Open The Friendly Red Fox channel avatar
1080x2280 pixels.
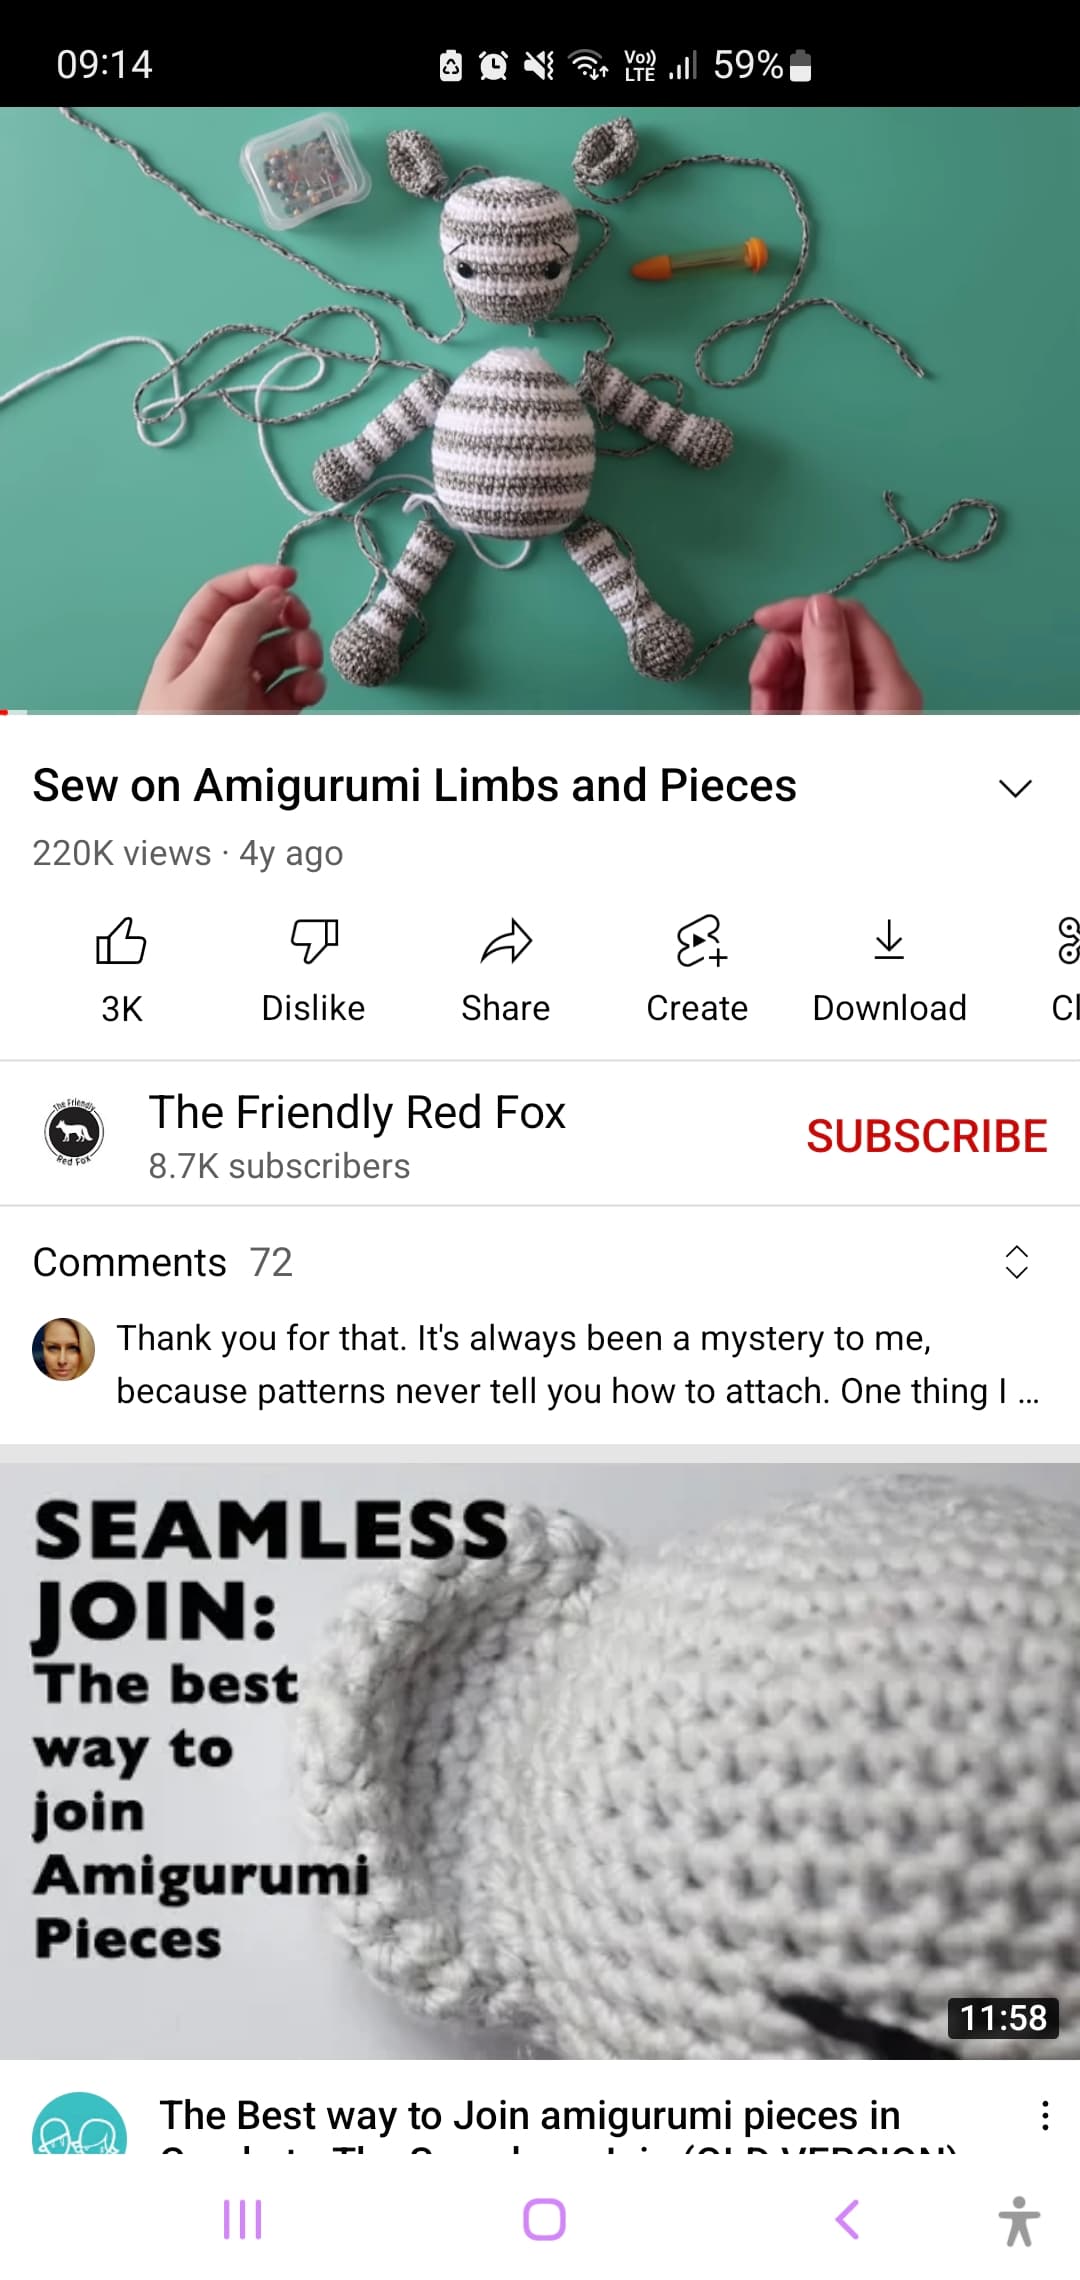pyautogui.click(x=75, y=1132)
